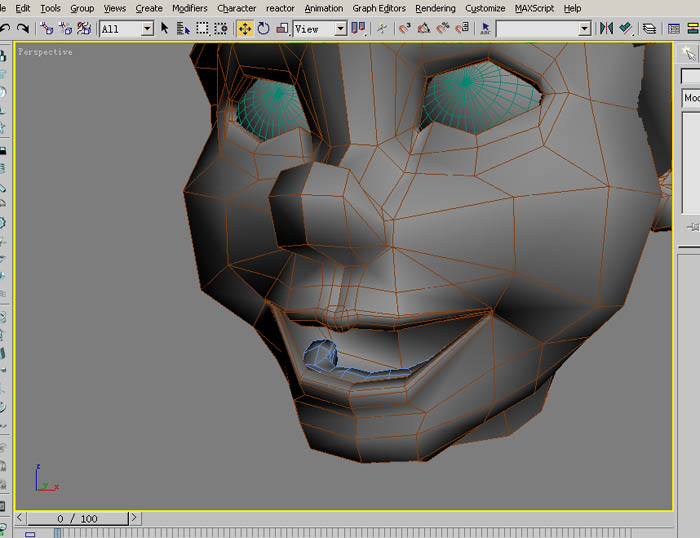Open the Edit menu
The width and height of the screenshot is (700, 538).
point(23,8)
